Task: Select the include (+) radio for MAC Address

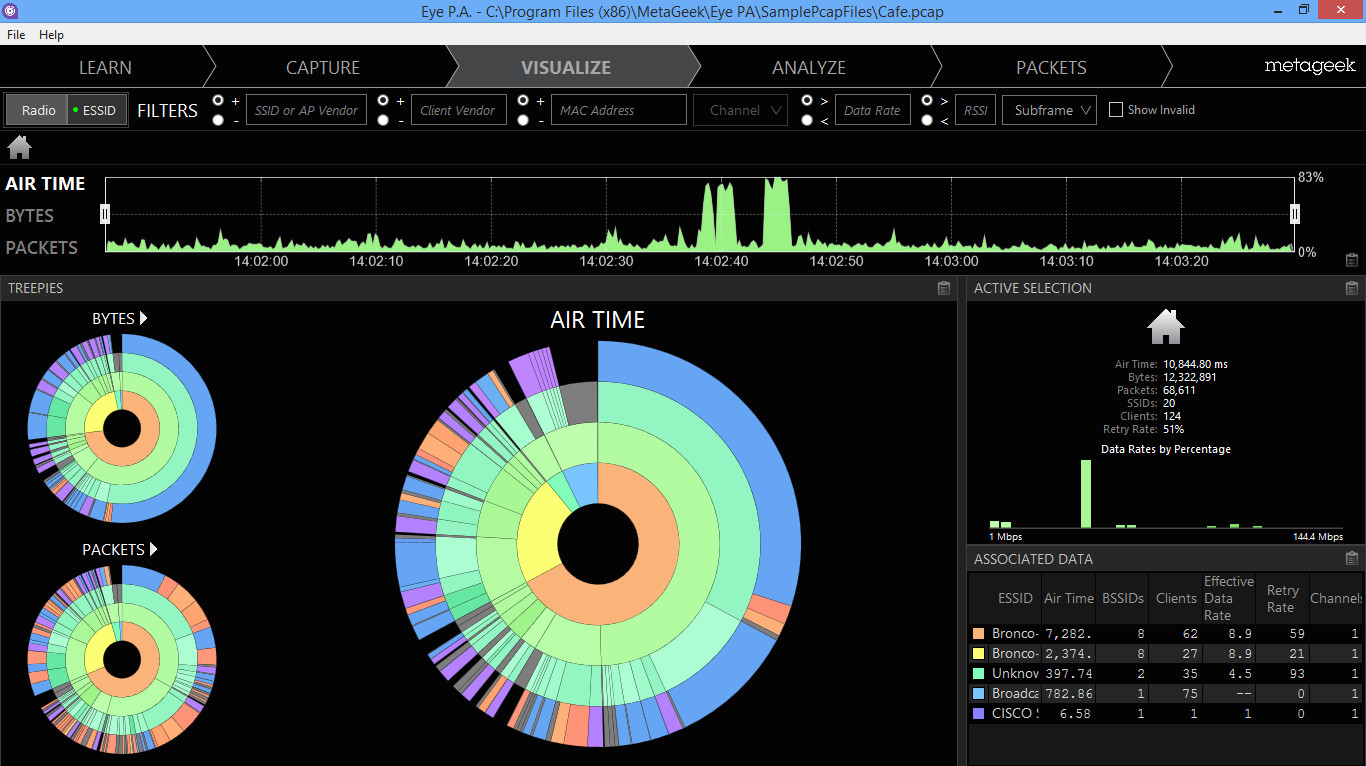Action: 523,101
